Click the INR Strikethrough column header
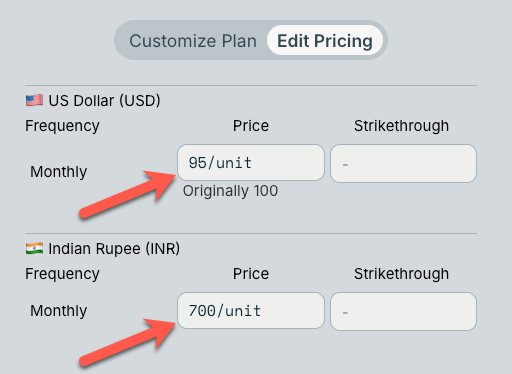 click(x=401, y=274)
